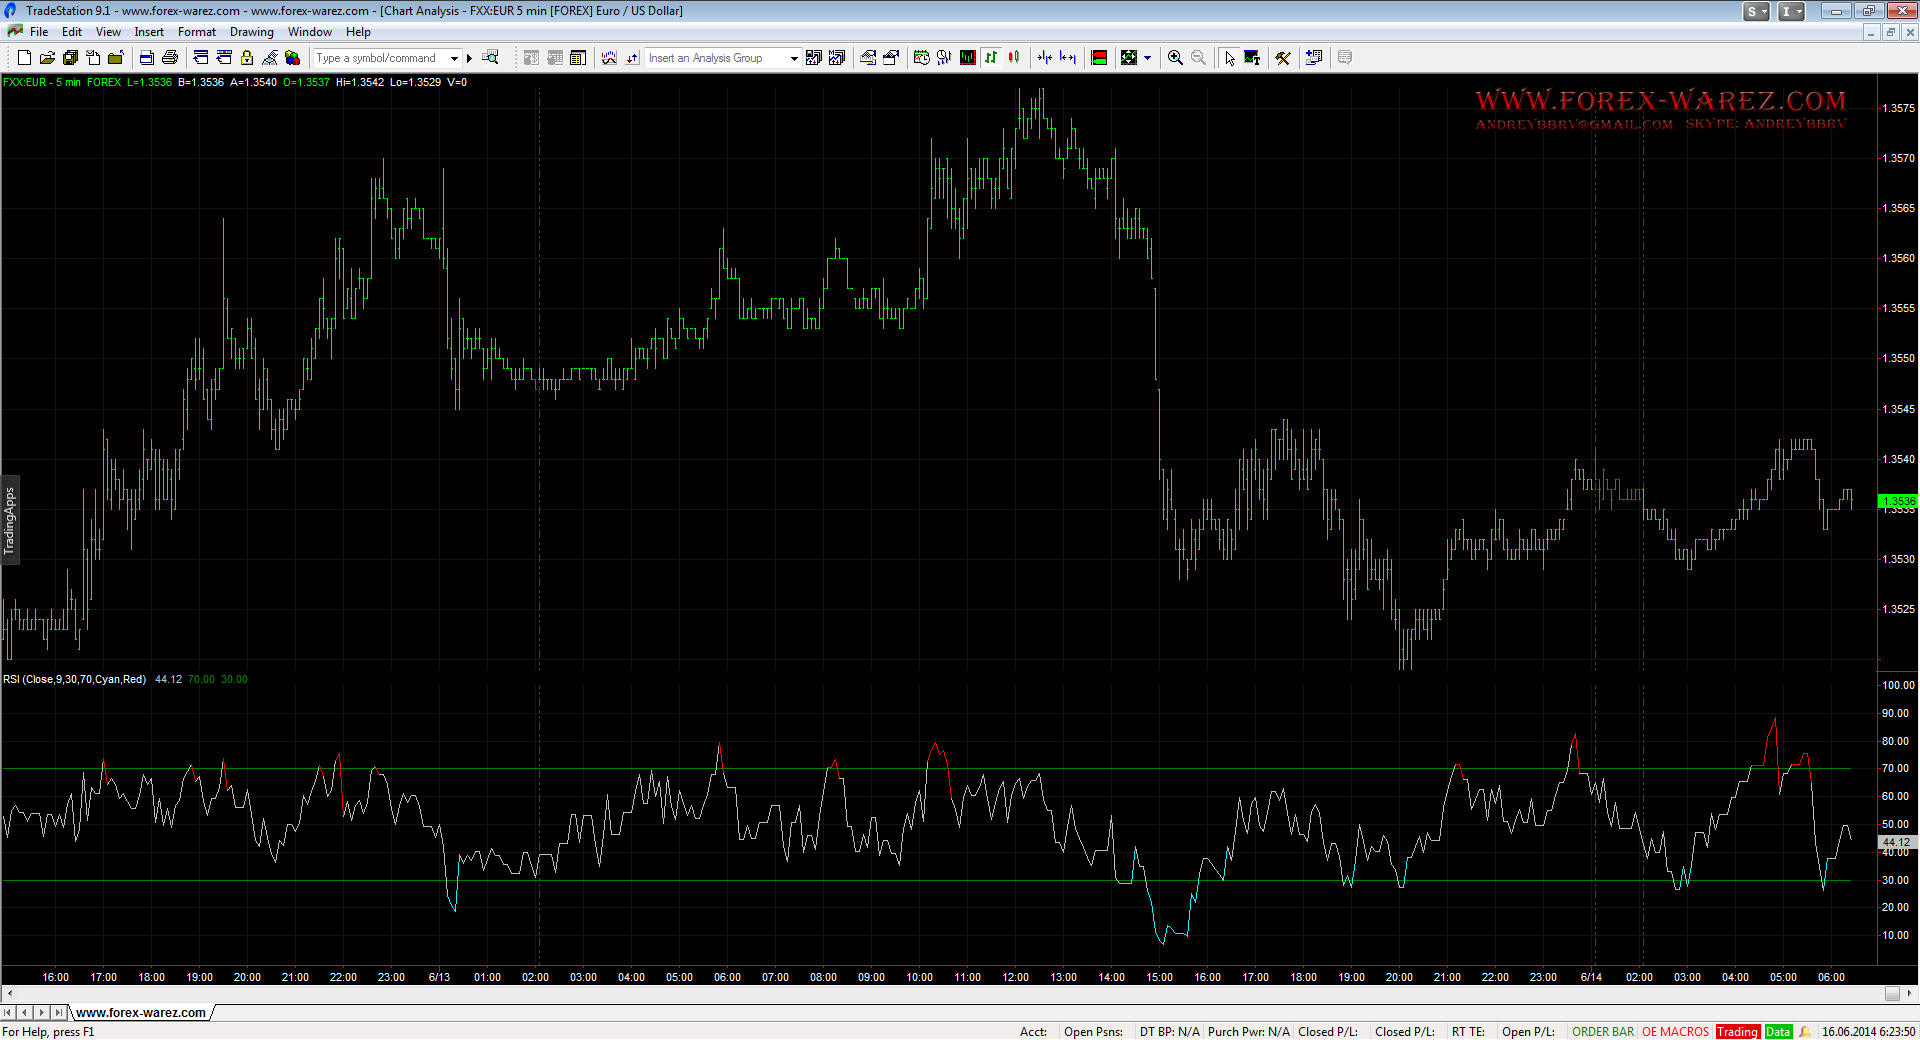
Task: Open the Insert an Analysis Group dropdown
Action: 794,58
